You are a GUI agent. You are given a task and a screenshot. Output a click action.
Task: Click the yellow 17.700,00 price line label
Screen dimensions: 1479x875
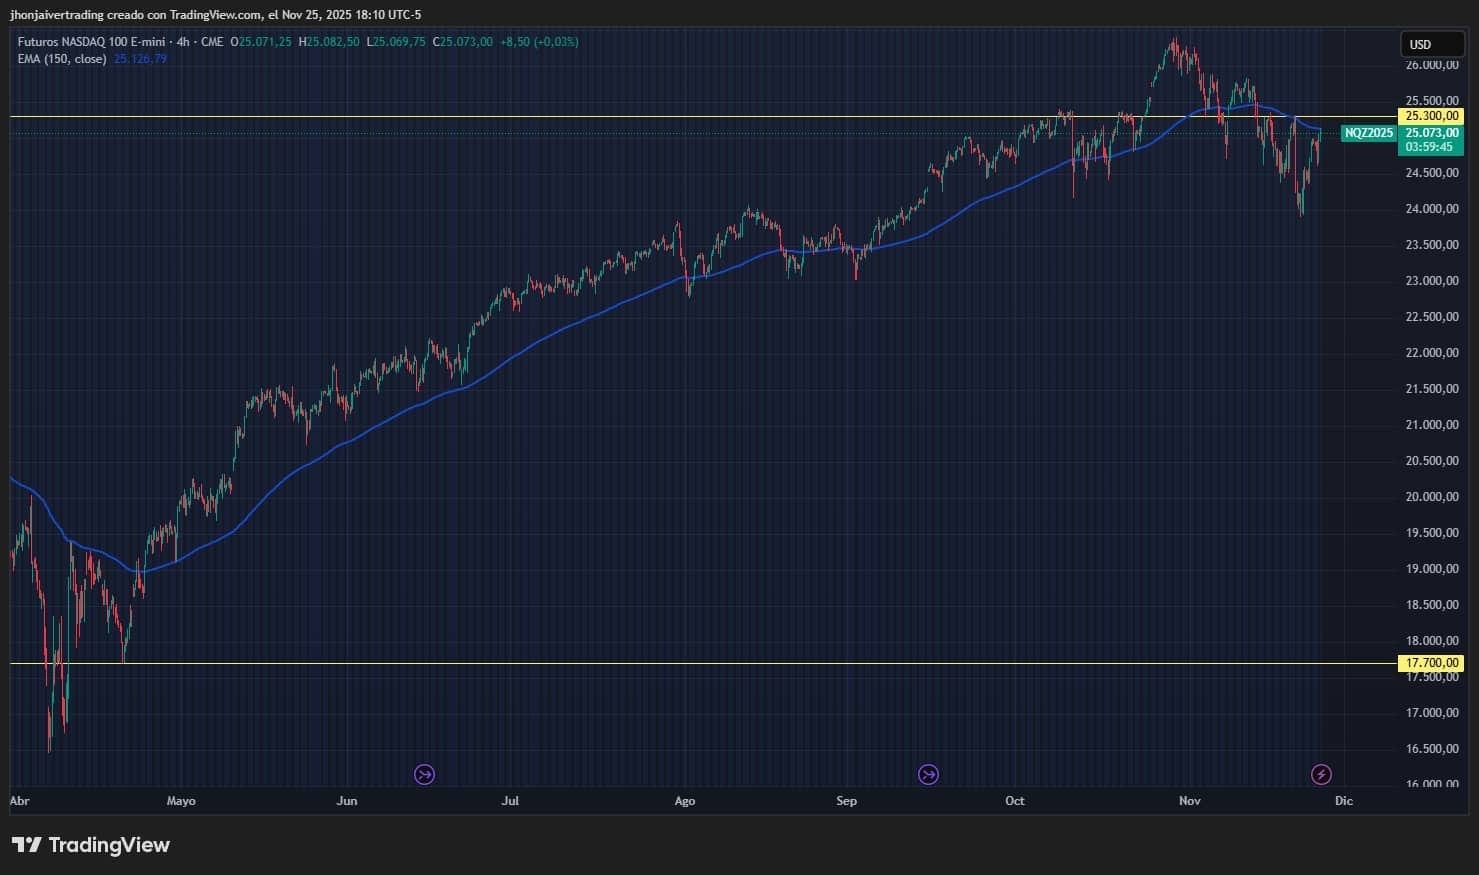click(1431, 663)
